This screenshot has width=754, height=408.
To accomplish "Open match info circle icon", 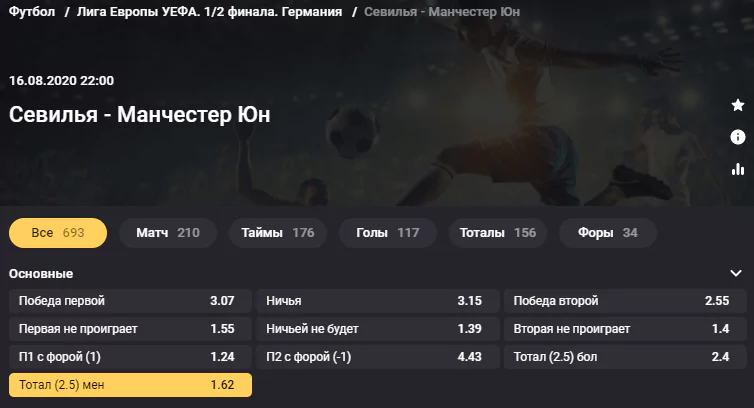I will (737, 137).
